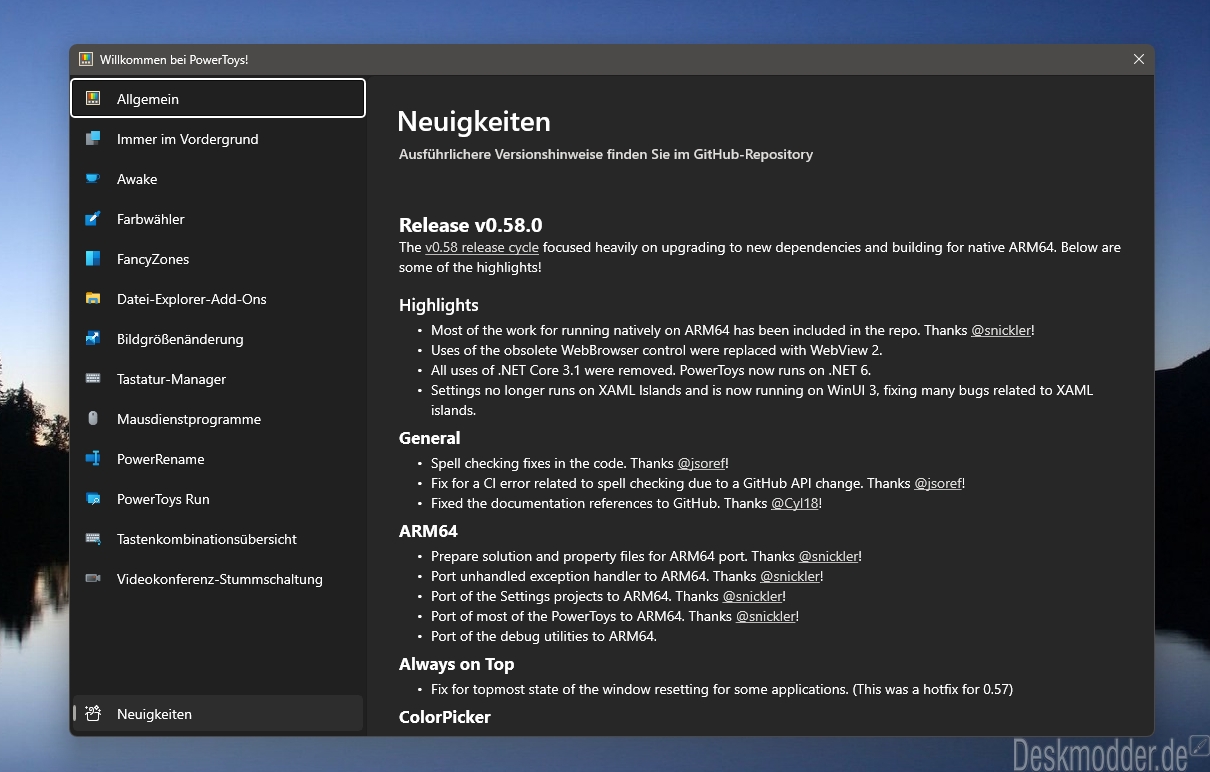Click the ARM64 section heading
This screenshot has height=772, width=1210.
428,531
